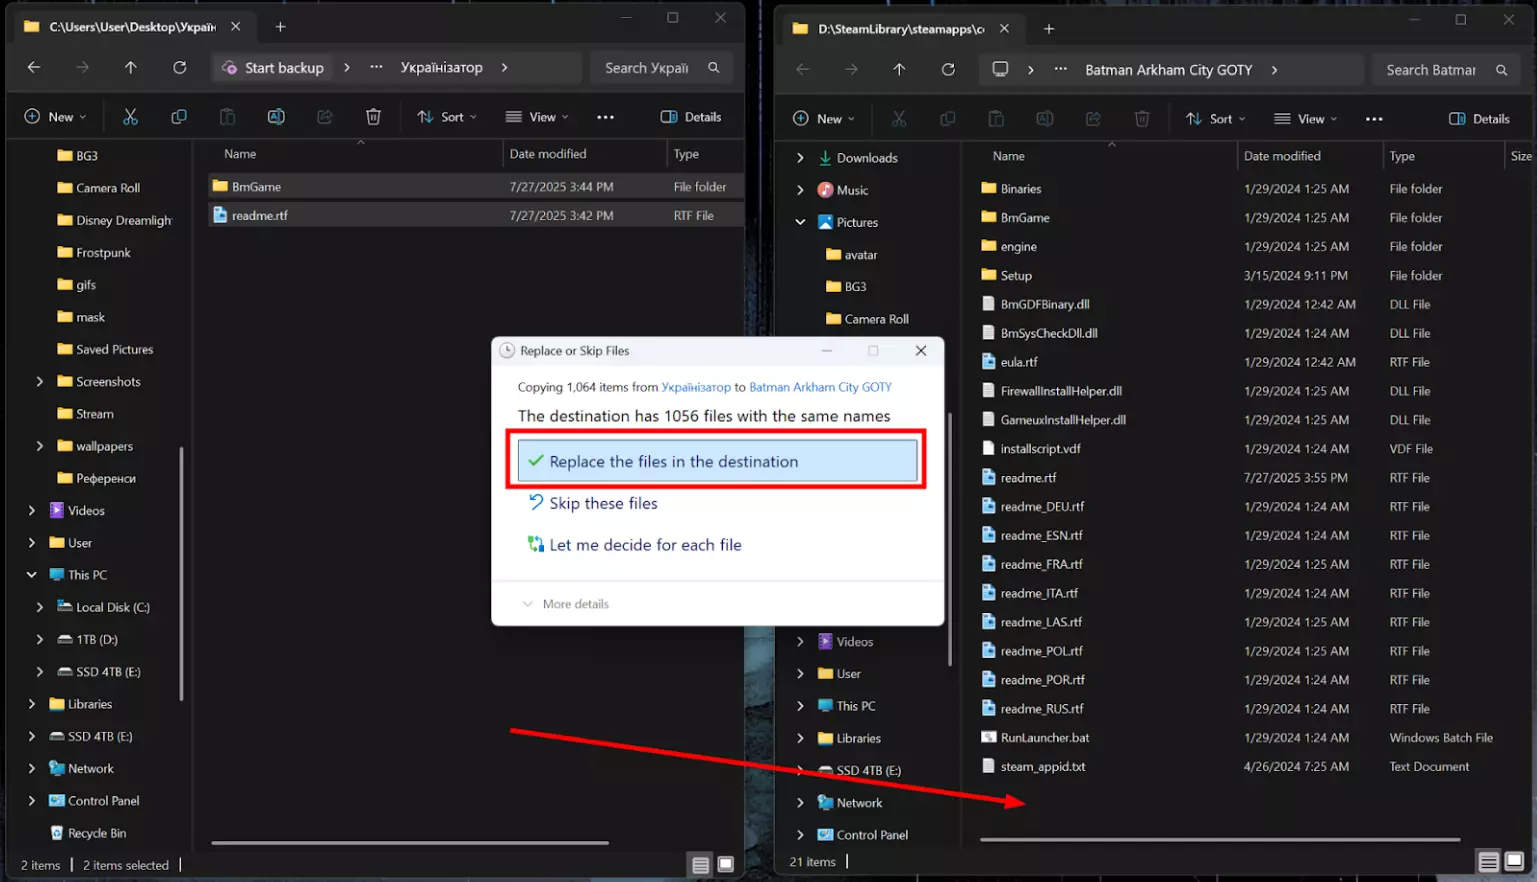Click the Copy icon in left toolbar
The width and height of the screenshot is (1537, 882).
[x=179, y=117]
